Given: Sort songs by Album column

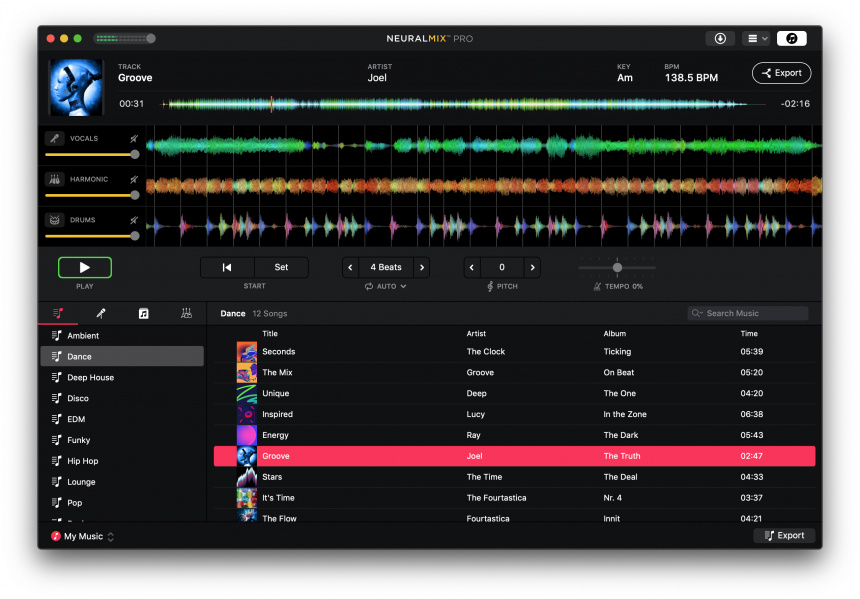Looking at the screenshot, I should tap(614, 334).
